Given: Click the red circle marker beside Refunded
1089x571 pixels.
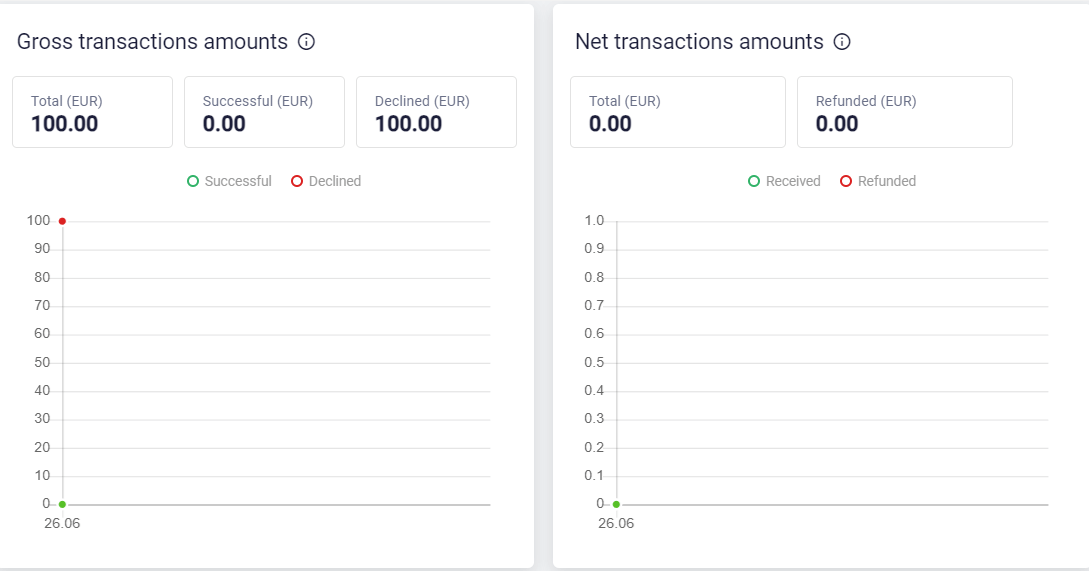Looking at the screenshot, I should [846, 181].
